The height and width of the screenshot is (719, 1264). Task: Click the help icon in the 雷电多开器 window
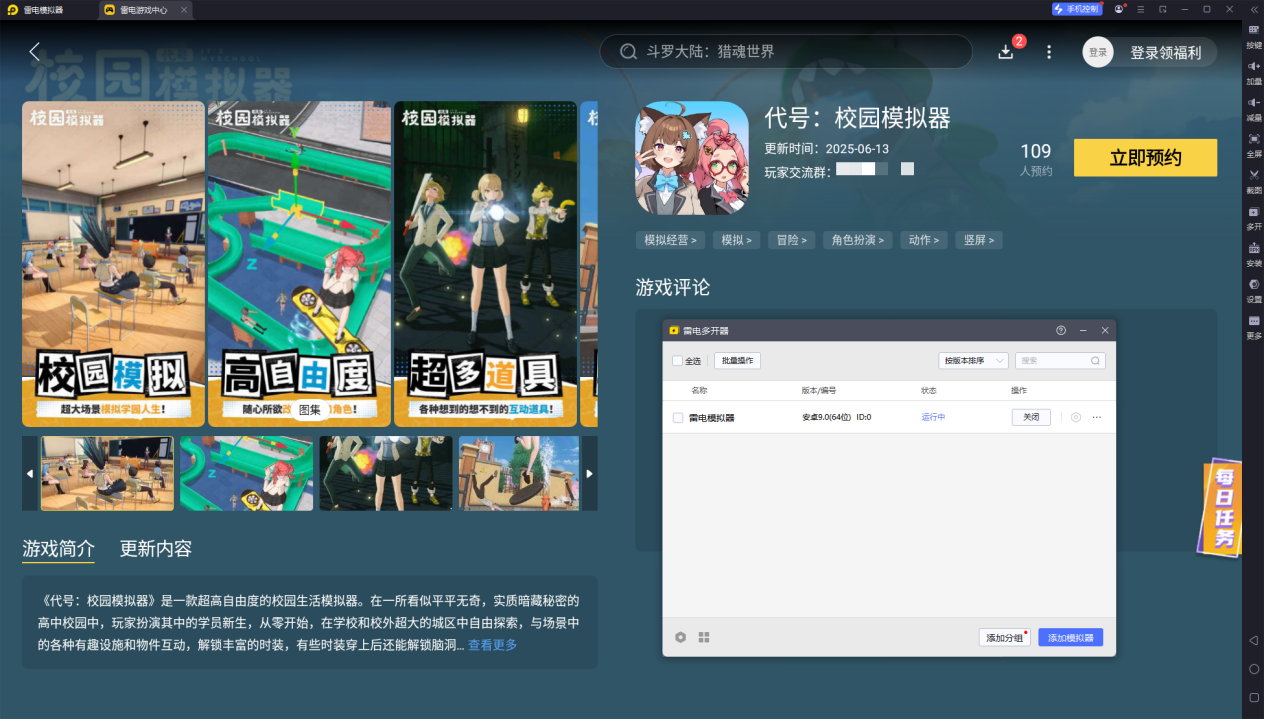click(x=1061, y=330)
